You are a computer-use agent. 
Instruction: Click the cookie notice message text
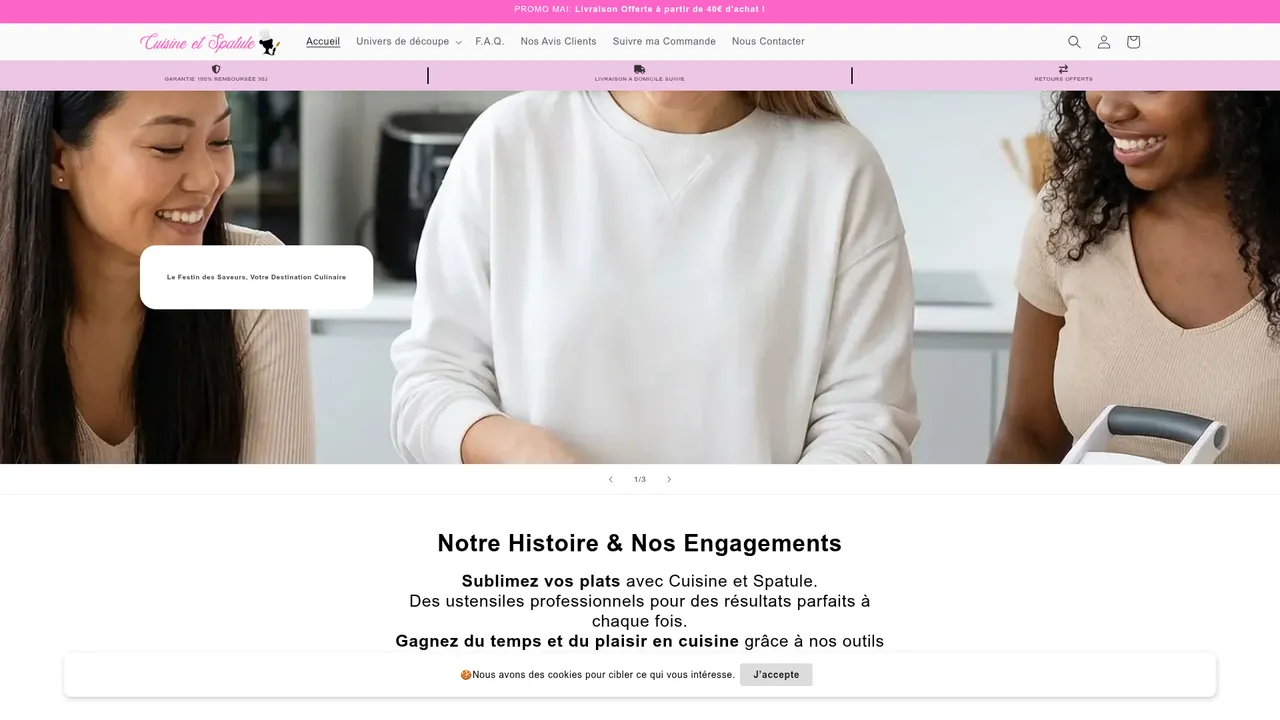[x=598, y=675]
